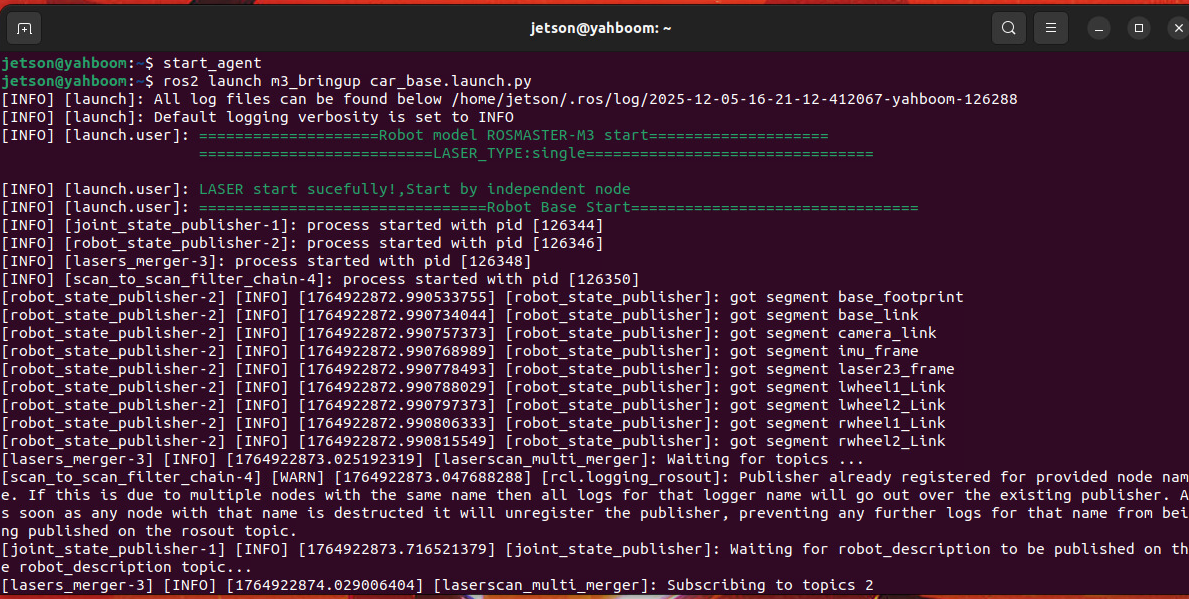Click the lasers_merger-3 pid [126348] line
This screenshot has height=599, width=1189.
pyautogui.click(x=266, y=262)
